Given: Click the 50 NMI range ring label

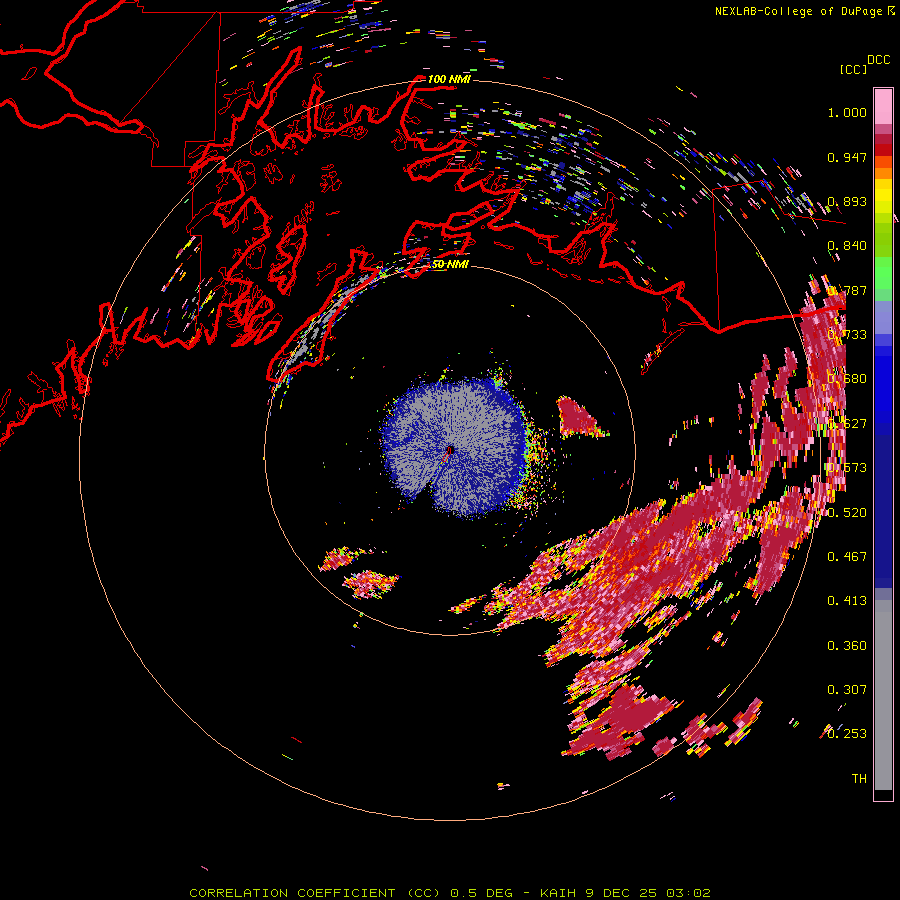Looking at the screenshot, I should click(x=450, y=264).
